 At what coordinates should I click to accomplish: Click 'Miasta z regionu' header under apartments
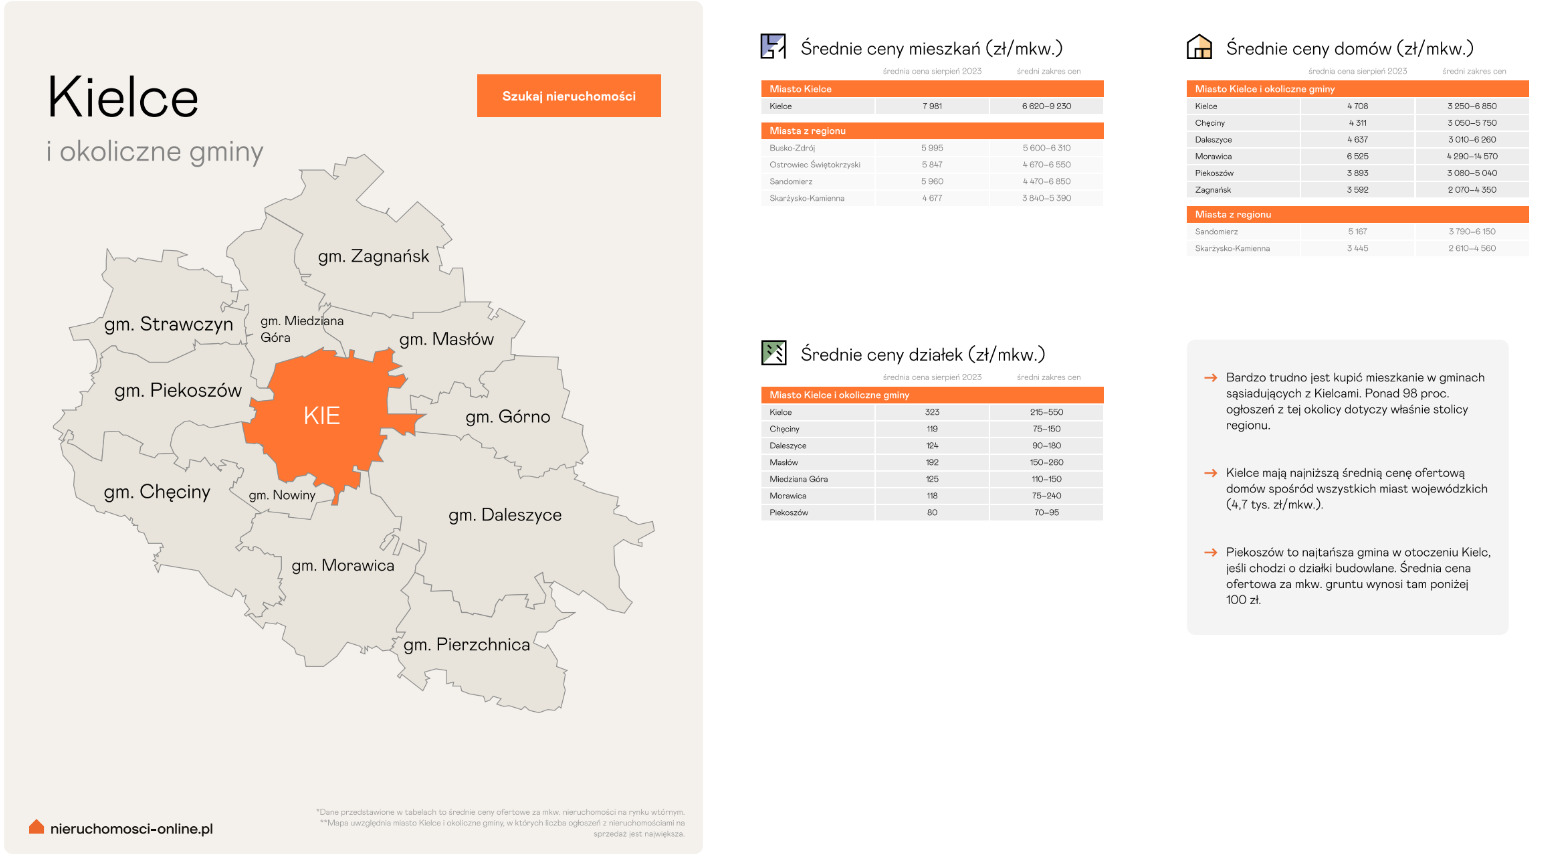(x=931, y=131)
